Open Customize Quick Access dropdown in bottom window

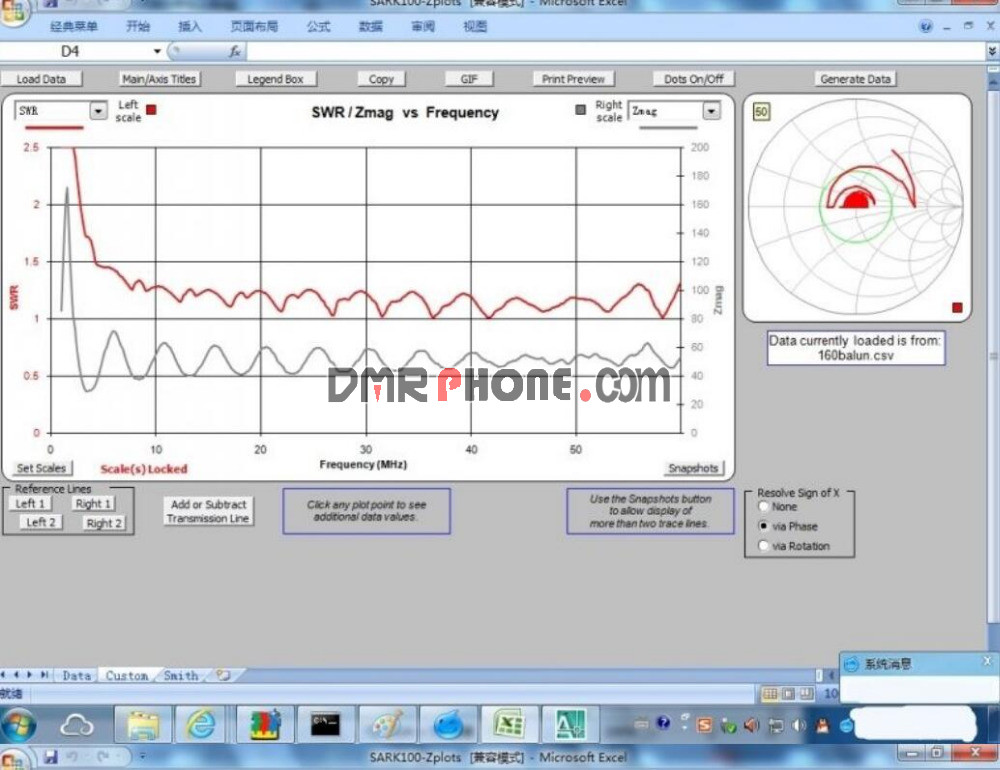(143, 757)
